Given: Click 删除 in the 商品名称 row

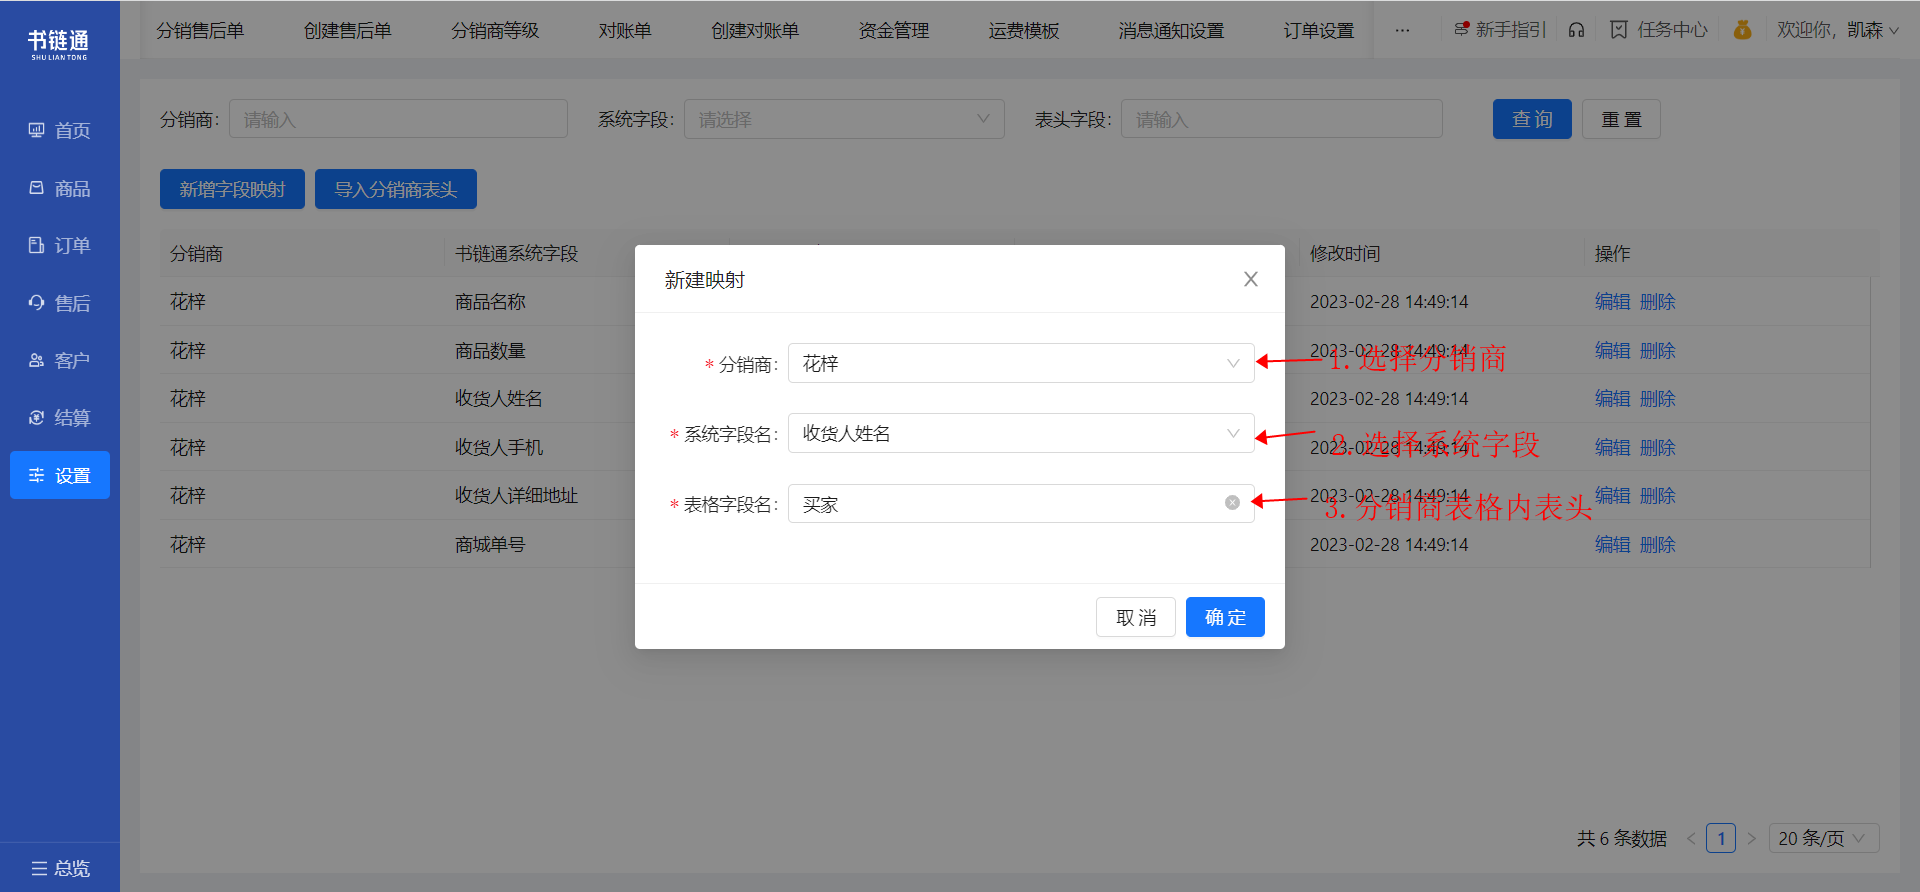Looking at the screenshot, I should coord(1657,301).
